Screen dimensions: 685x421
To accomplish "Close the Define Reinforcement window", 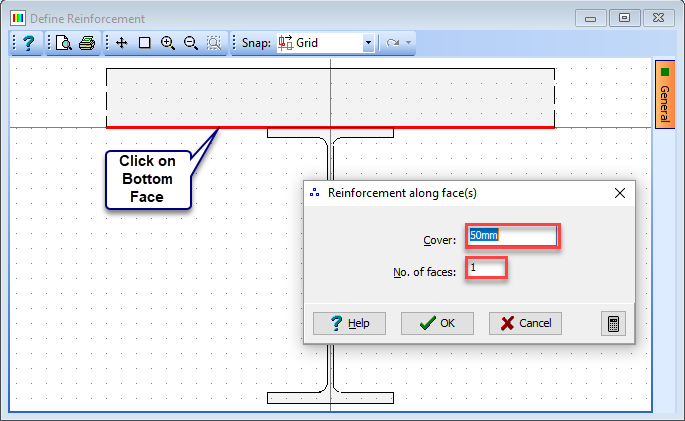I will pyautogui.click(x=658, y=18).
